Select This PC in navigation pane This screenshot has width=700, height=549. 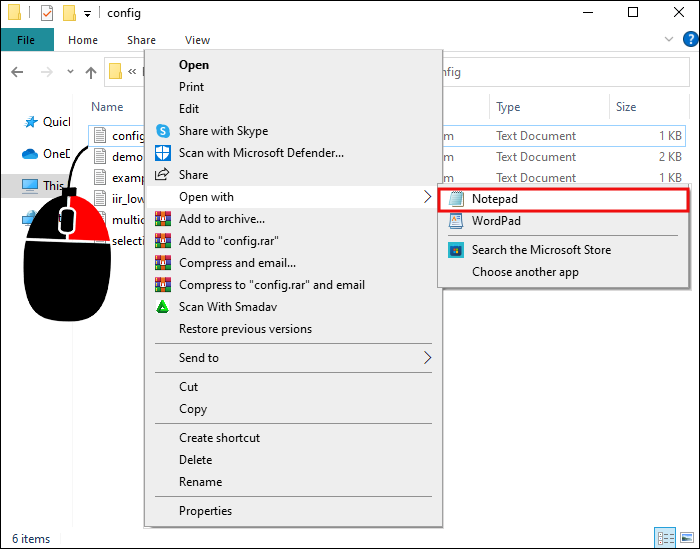(42, 185)
